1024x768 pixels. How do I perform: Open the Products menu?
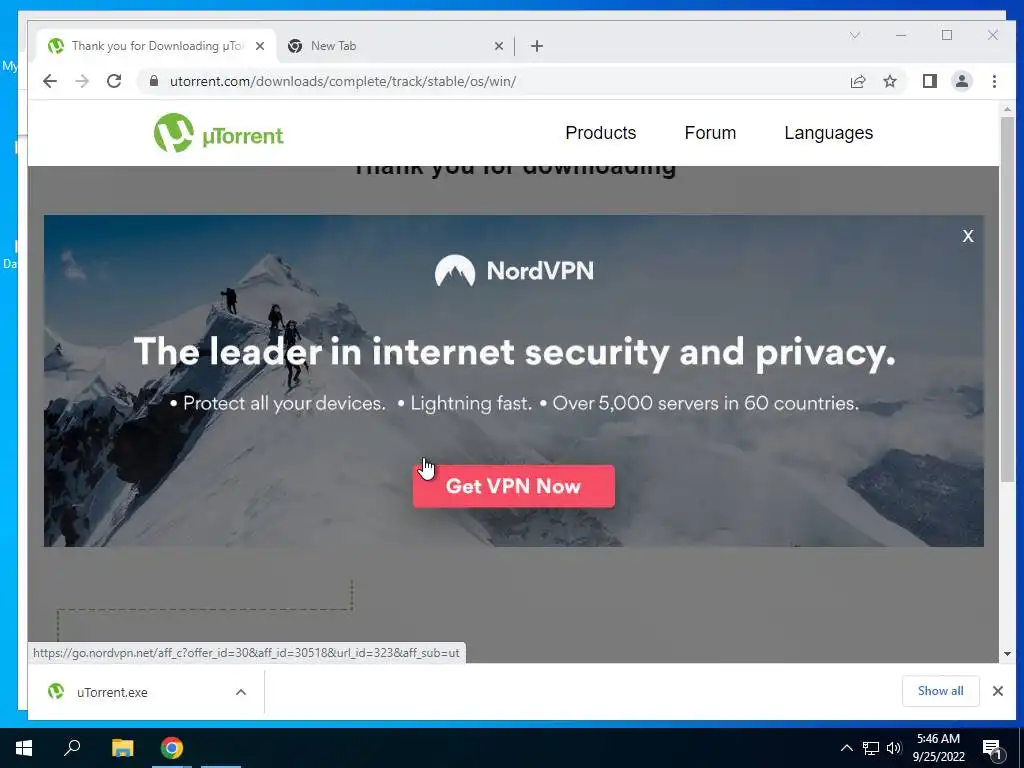pyautogui.click(x=600, y=133)
